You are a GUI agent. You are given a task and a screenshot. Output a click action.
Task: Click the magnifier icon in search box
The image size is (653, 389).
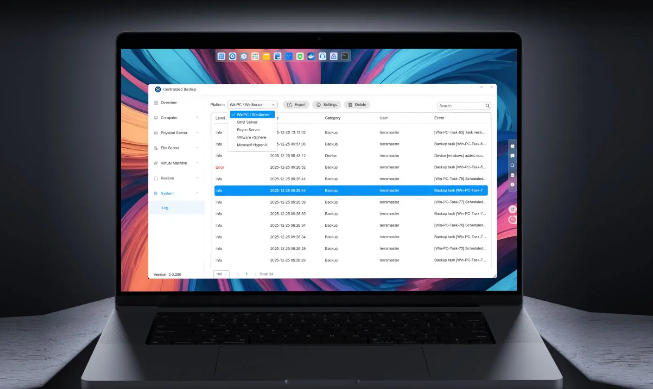click(487, 106)
